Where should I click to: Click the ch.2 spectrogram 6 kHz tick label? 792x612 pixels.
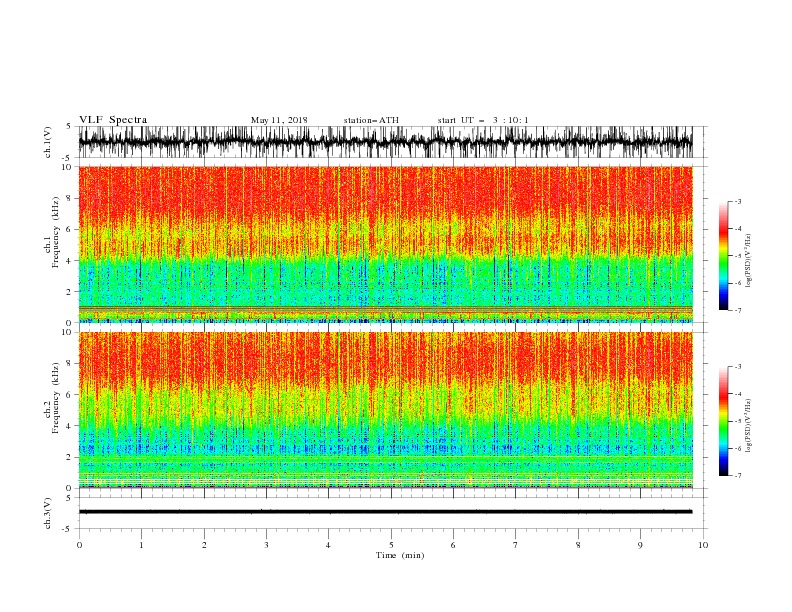[x=70, y=395]
